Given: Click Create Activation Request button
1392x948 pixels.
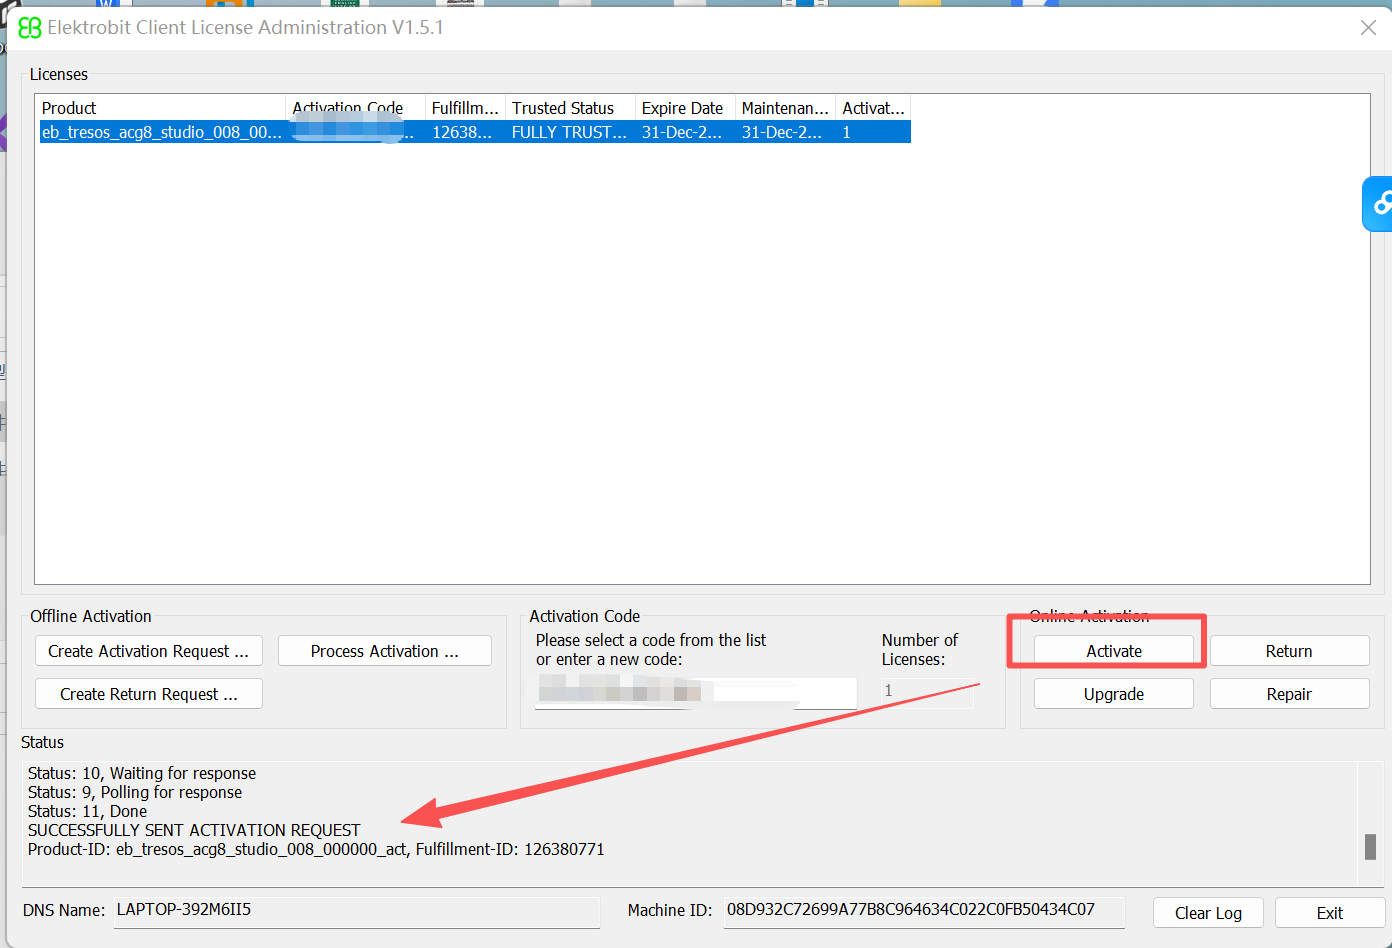Looking at the screenshot, I should [x=149, y=651].
